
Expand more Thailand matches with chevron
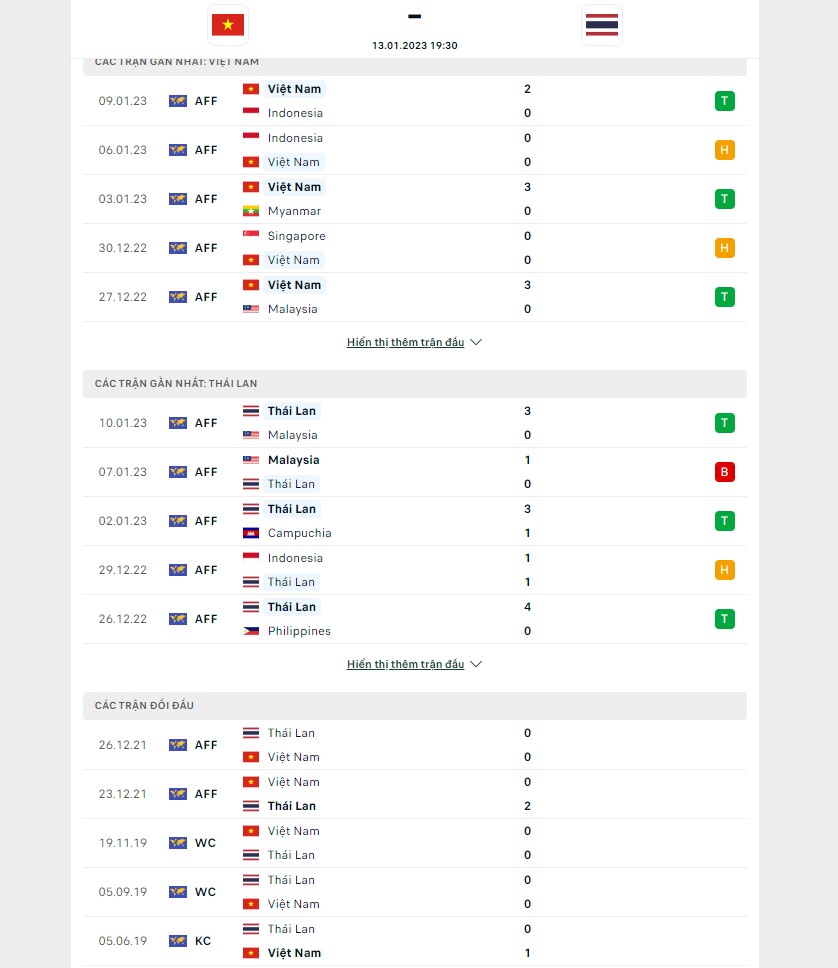476,664
